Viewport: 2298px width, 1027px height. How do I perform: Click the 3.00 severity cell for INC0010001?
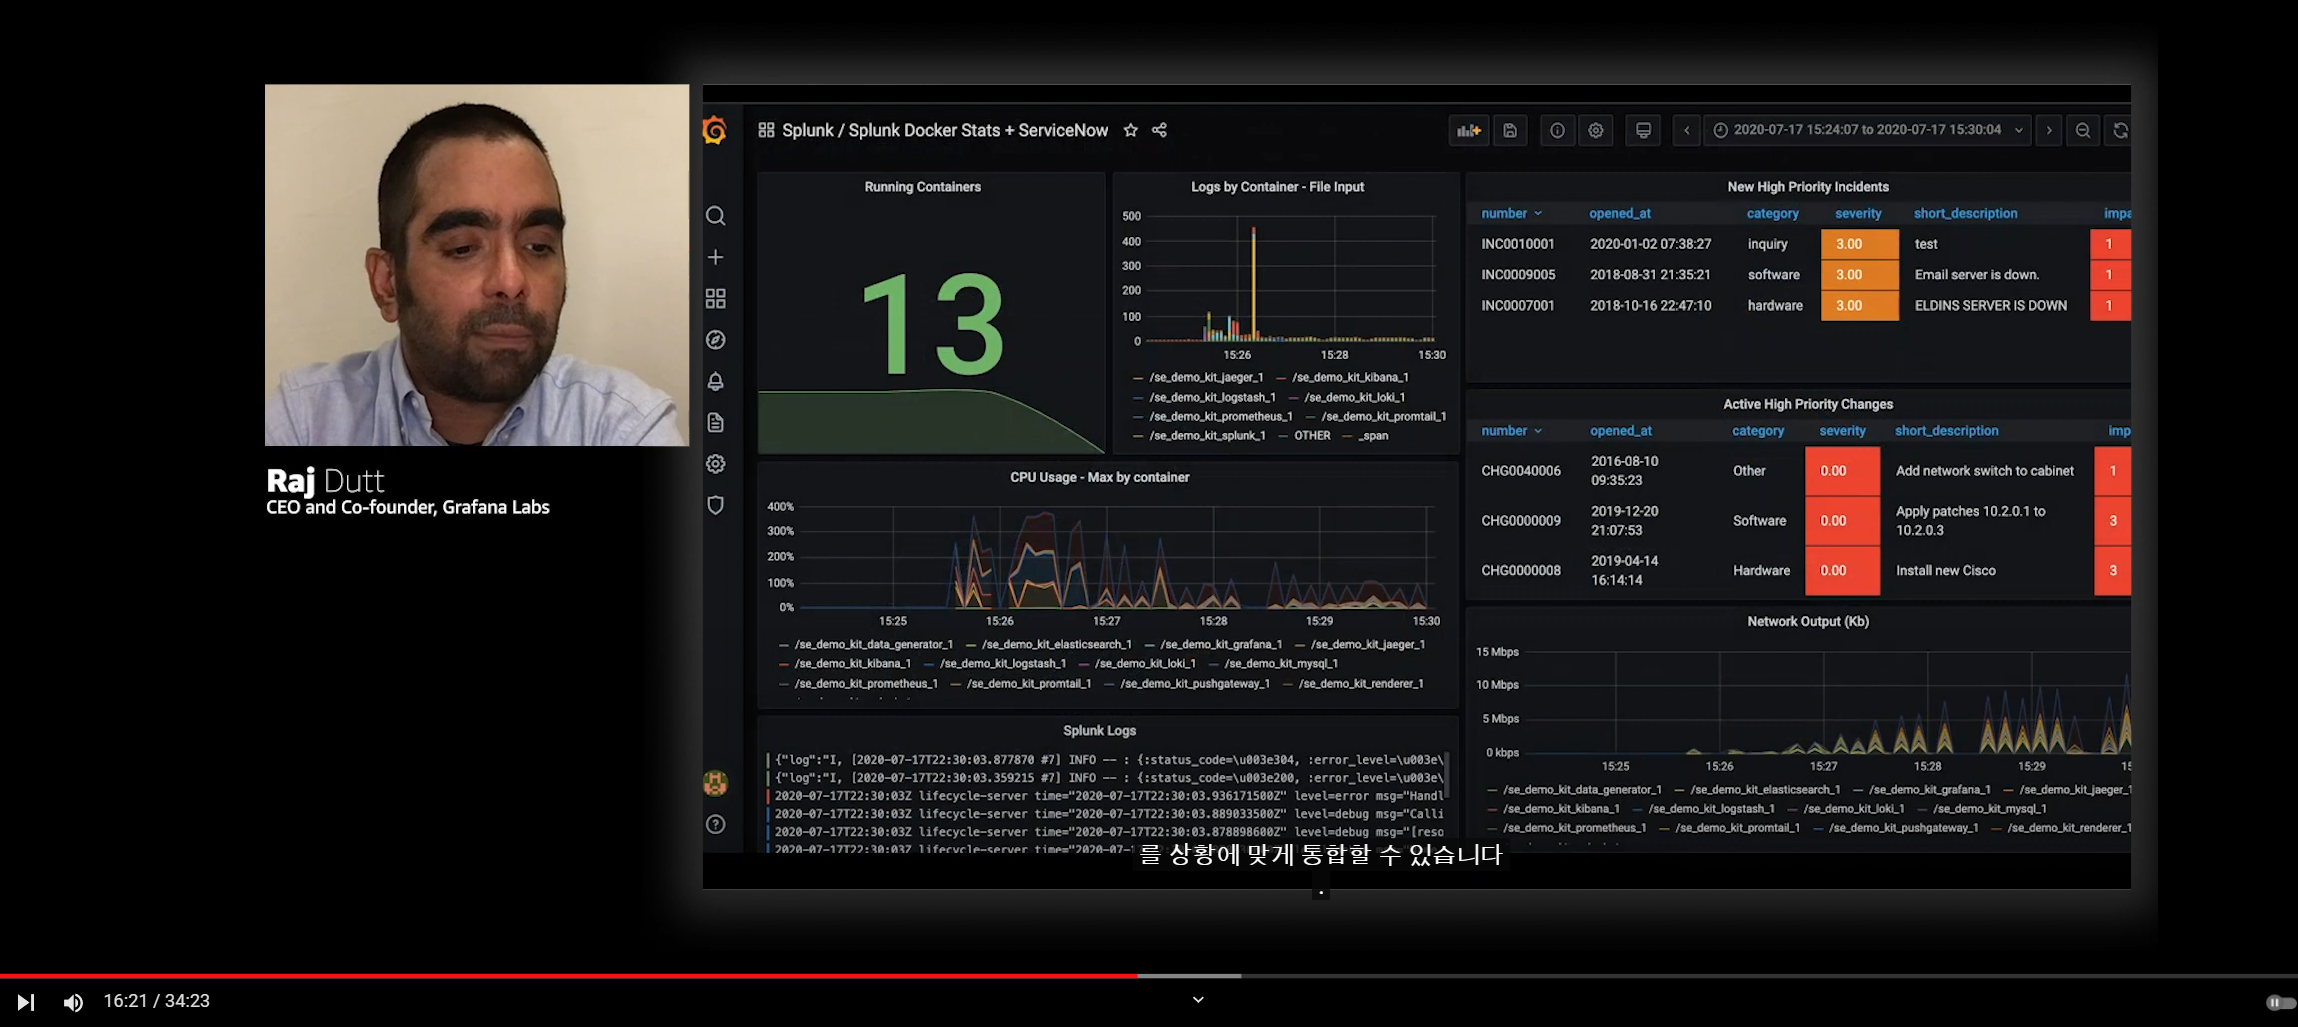point(1859,244)
